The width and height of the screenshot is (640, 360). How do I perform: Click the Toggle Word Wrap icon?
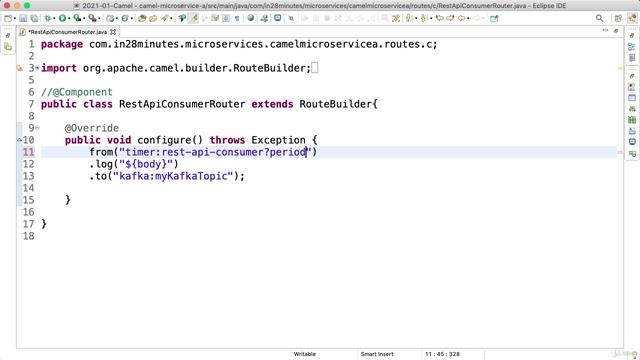pos(215,18)
